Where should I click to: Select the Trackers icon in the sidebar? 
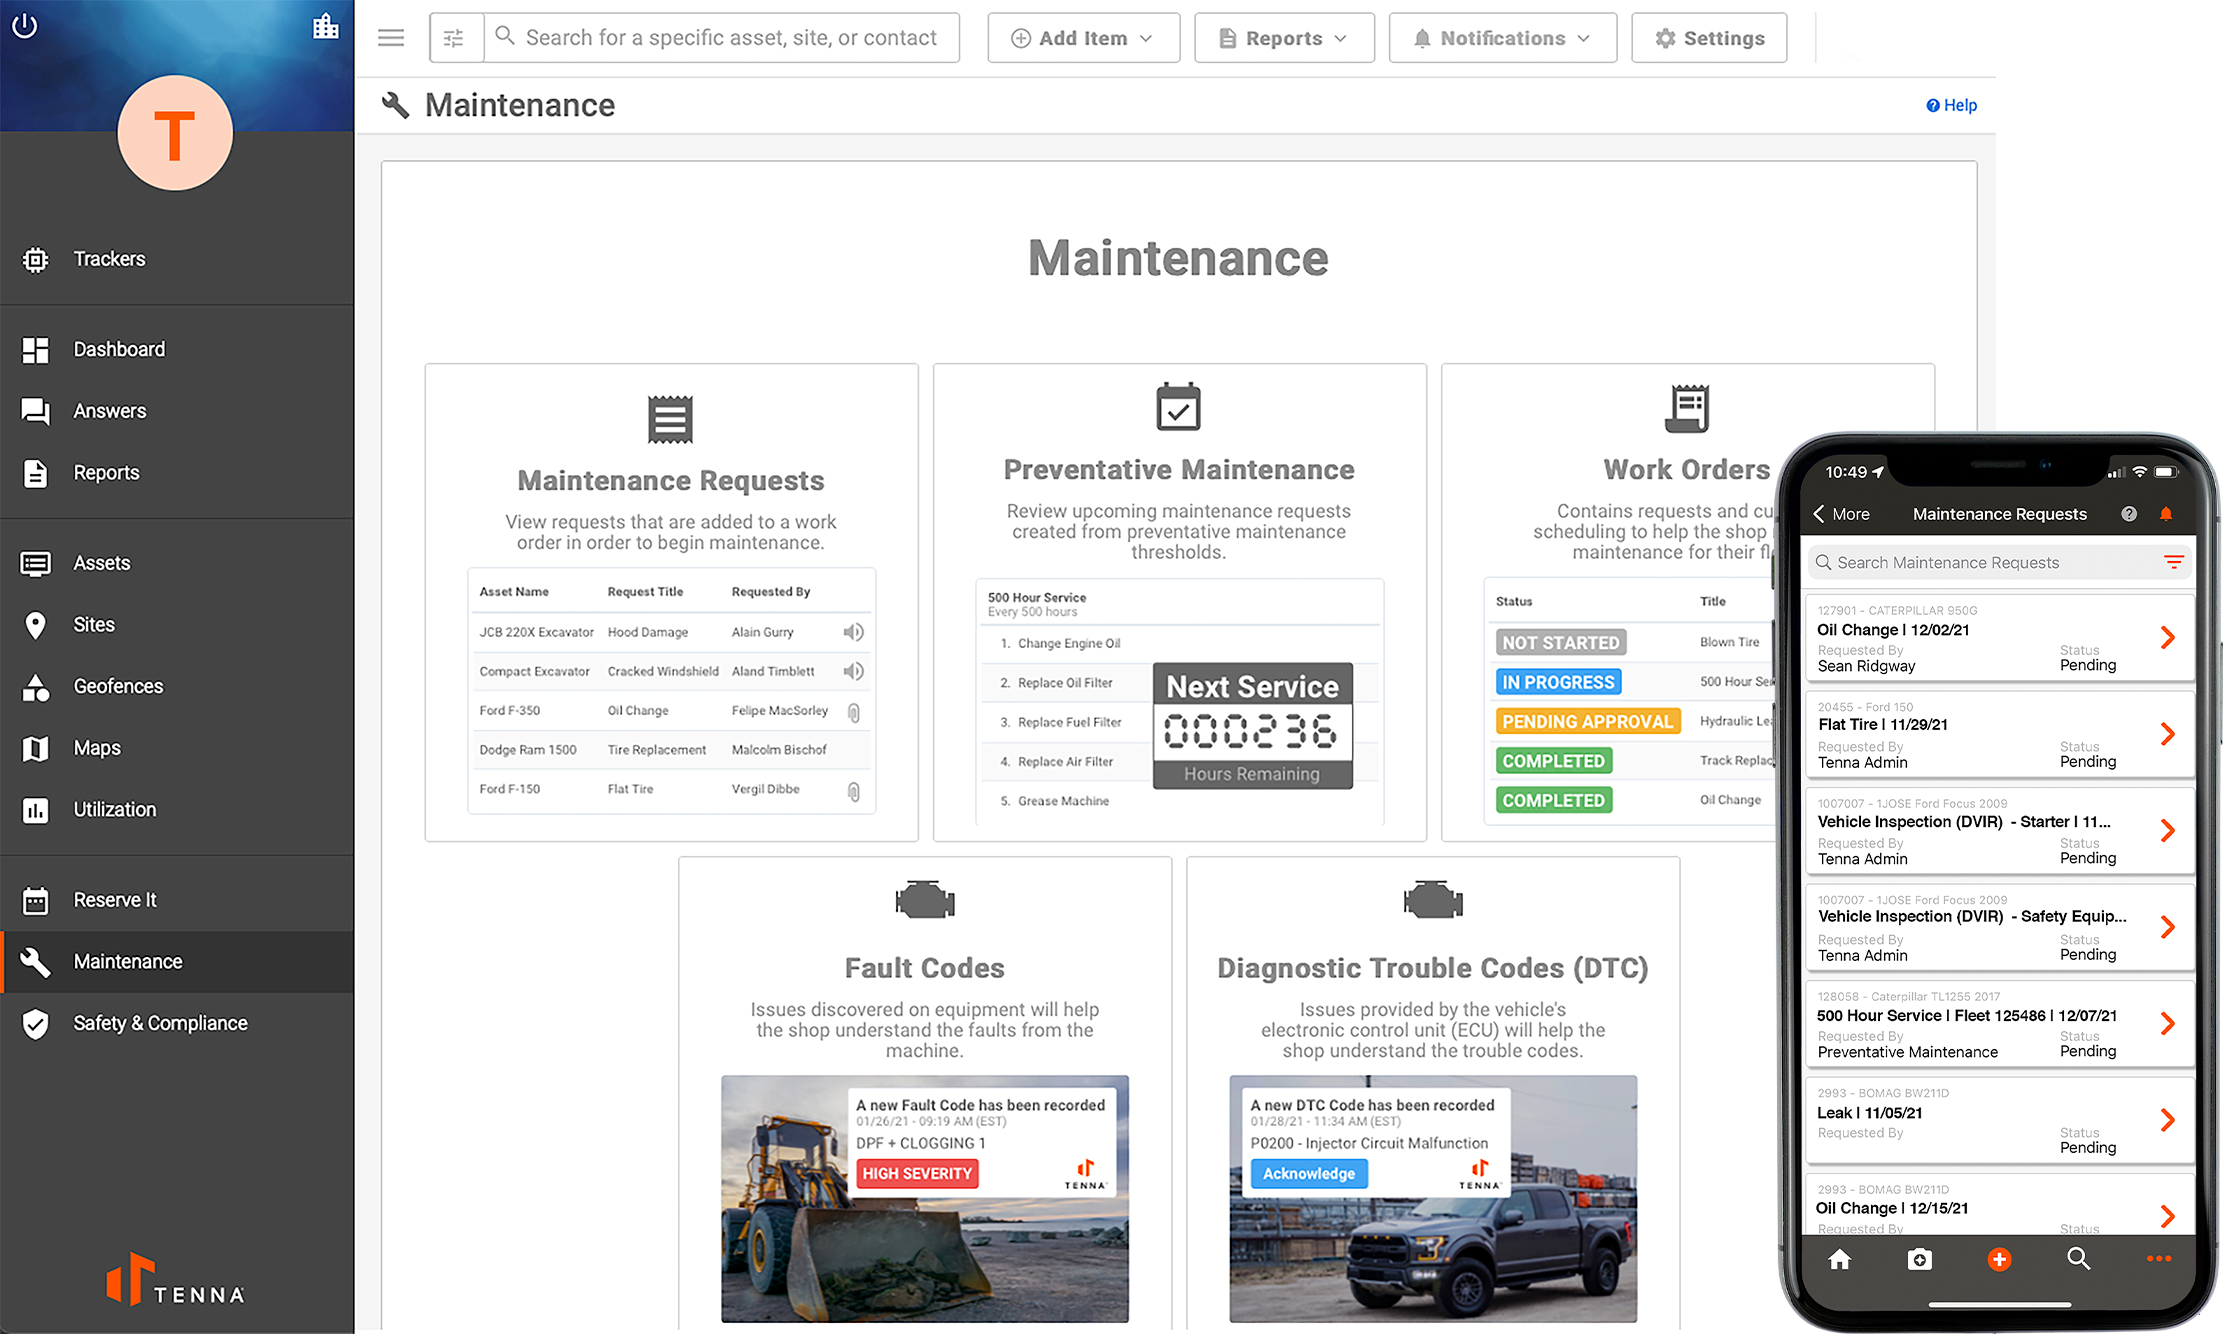pos(36,259)
